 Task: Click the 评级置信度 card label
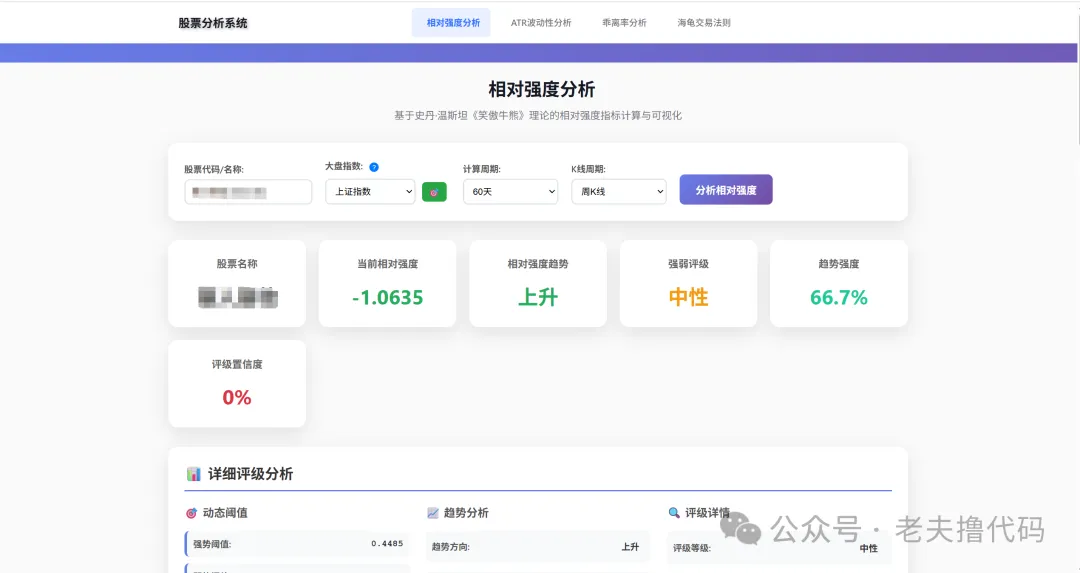(x=237, y=364)
